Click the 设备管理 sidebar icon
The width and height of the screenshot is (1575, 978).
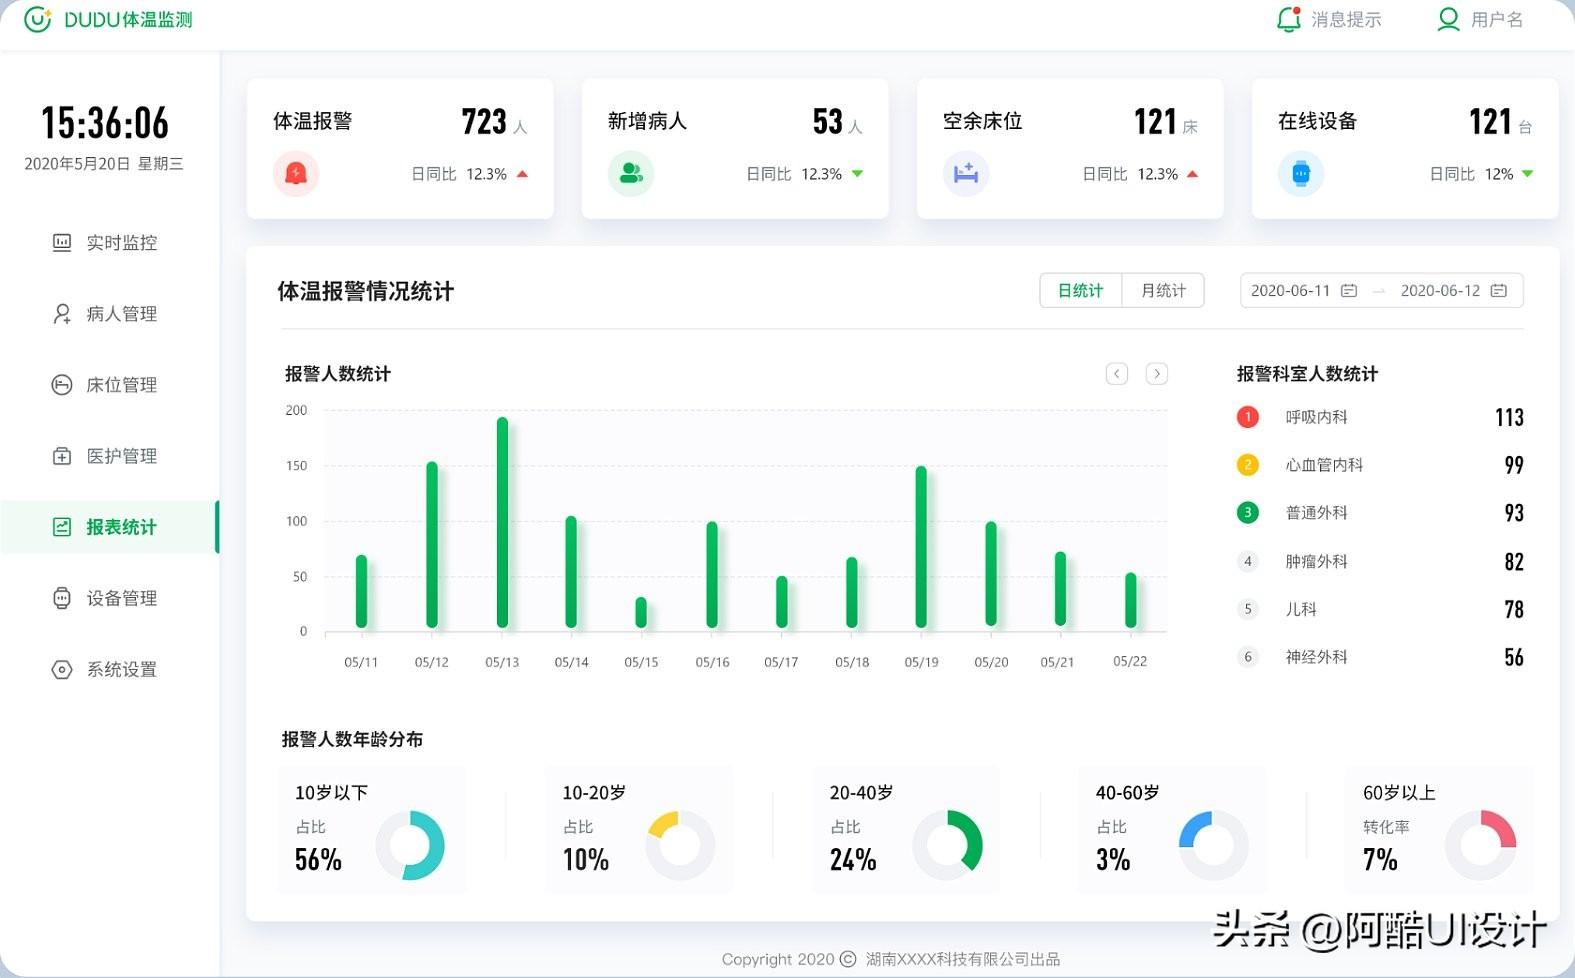62,598
